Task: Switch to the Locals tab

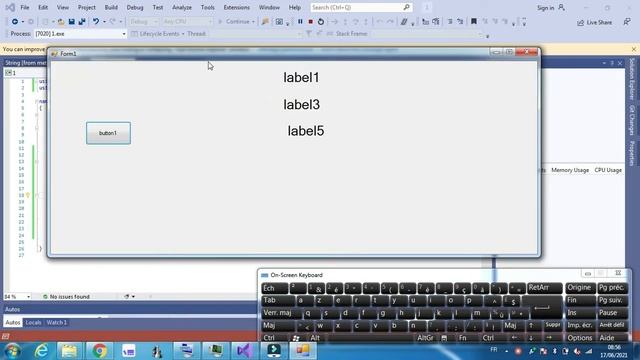Action: coord(33,322)
